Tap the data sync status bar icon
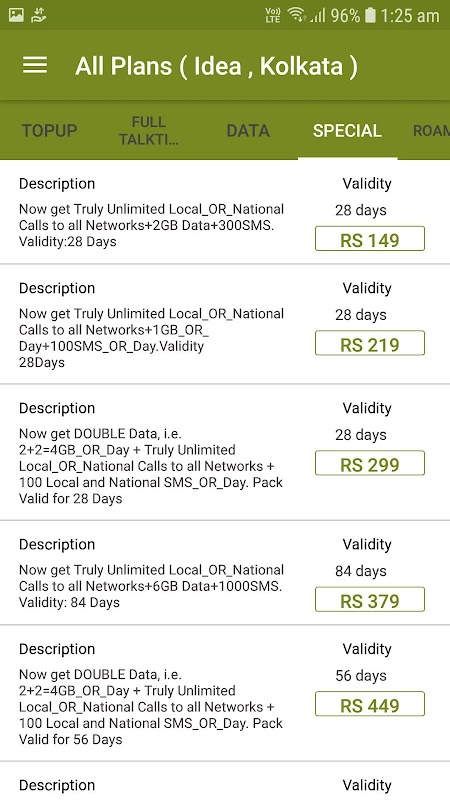 coord(39,15)
